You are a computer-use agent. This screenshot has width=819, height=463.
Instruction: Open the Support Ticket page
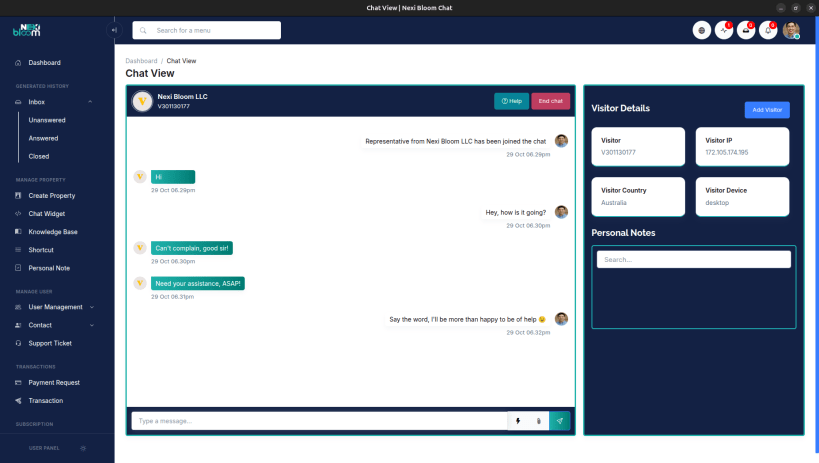pyautogui.click(x=50, y=343)
